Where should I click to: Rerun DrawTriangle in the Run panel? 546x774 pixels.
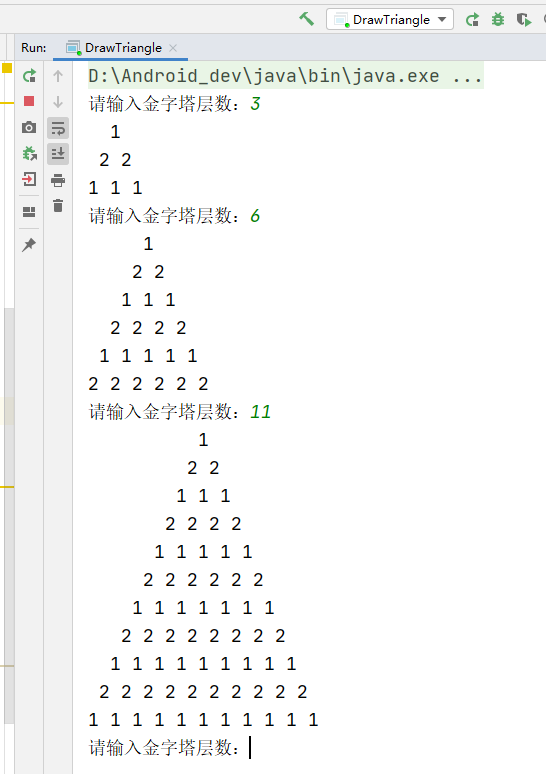pos(29,76)
